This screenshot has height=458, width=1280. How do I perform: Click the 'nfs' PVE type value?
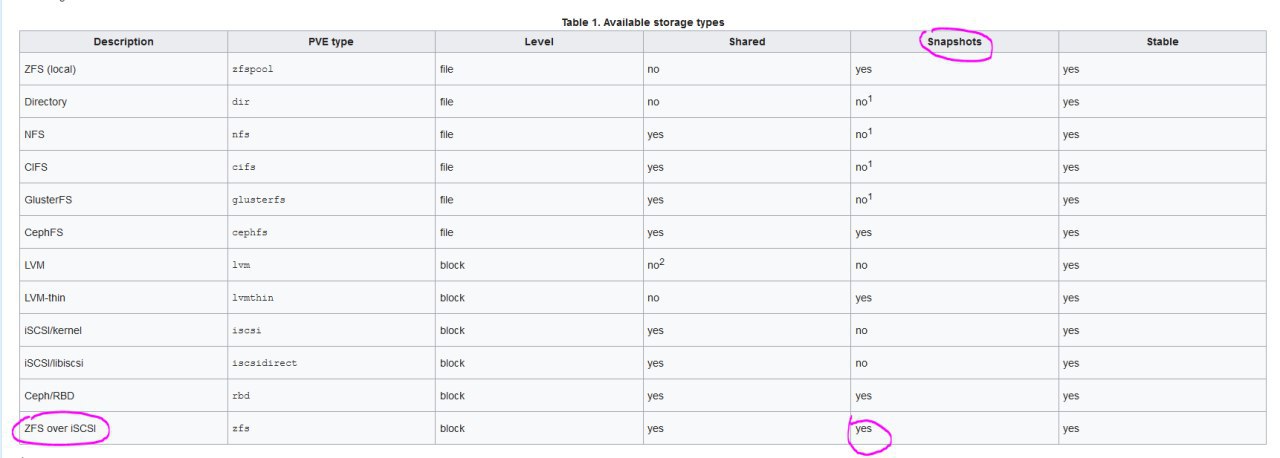[x=240, y=135]
